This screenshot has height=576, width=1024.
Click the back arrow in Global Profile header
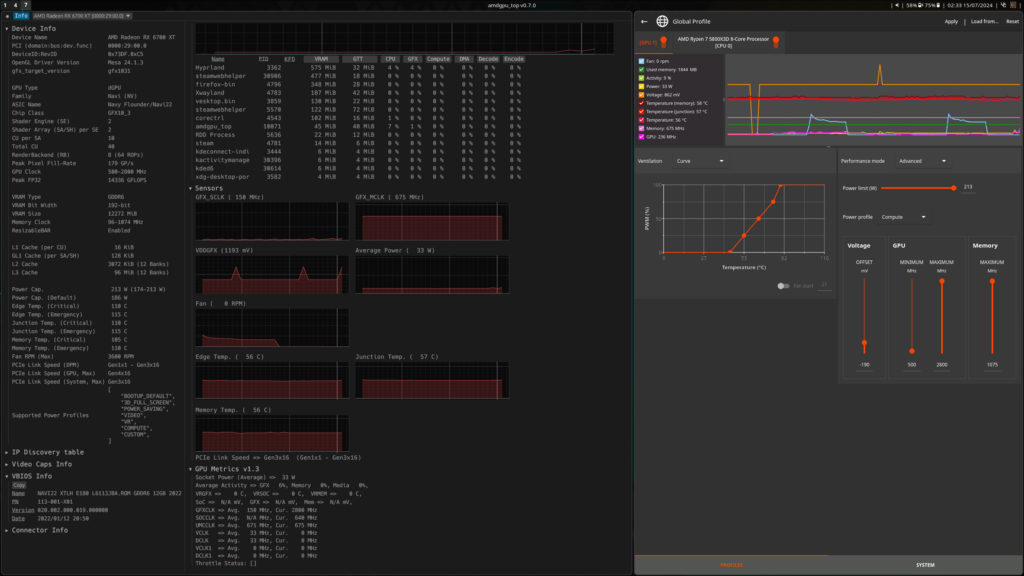[x=644, y=22]
